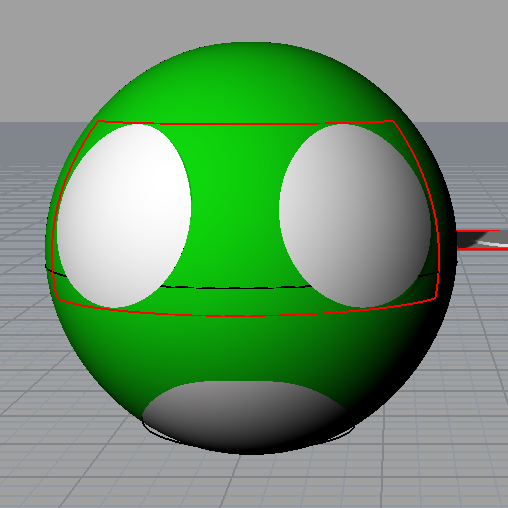Select the gray shaded circular patch on sphere

[355, 216]
